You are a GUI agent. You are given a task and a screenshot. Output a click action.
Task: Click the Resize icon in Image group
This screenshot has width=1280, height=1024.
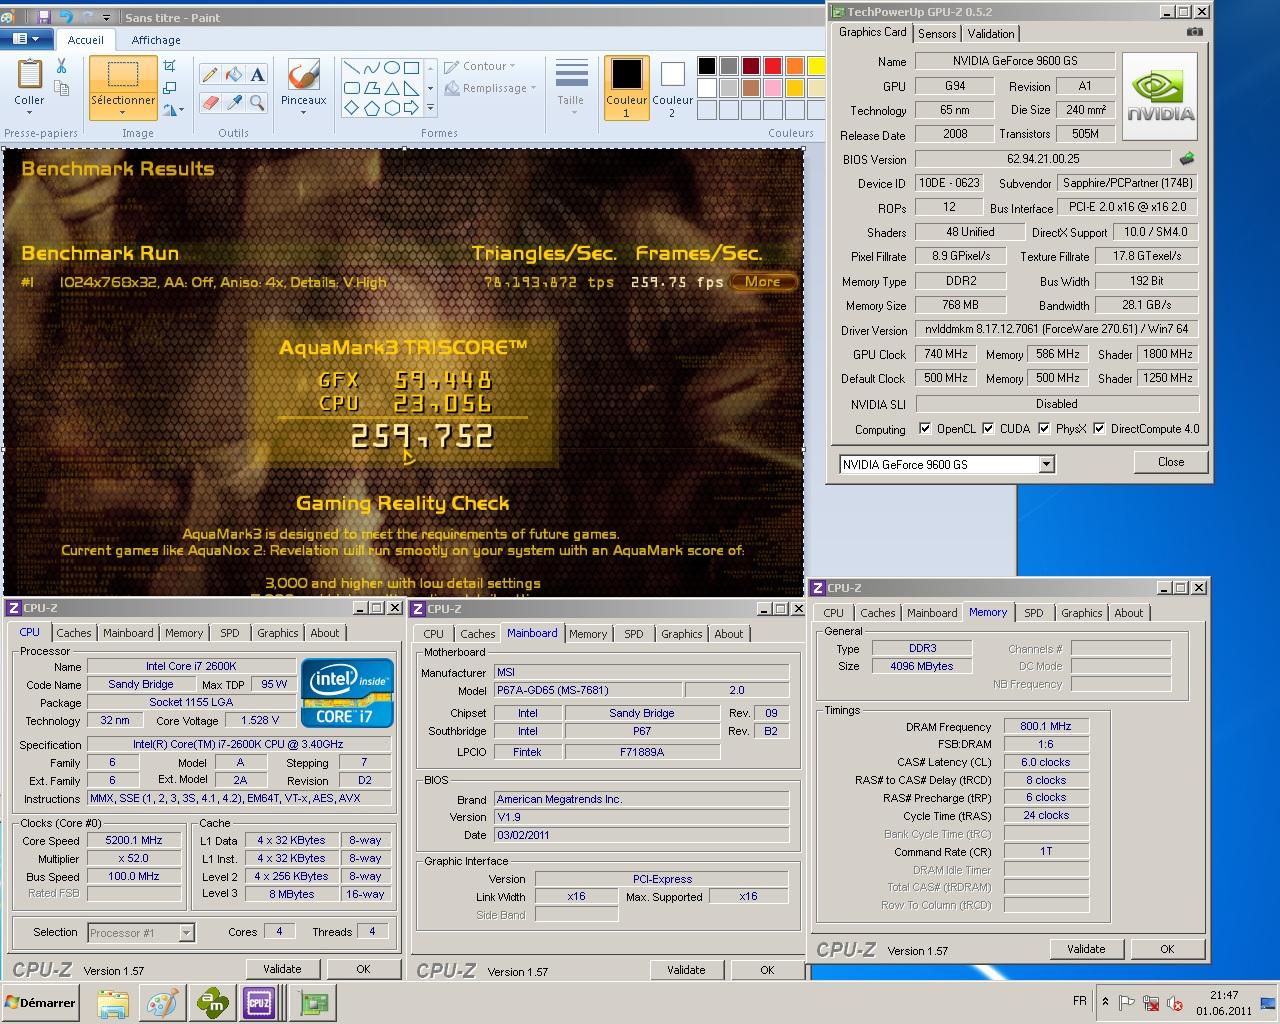170,89
